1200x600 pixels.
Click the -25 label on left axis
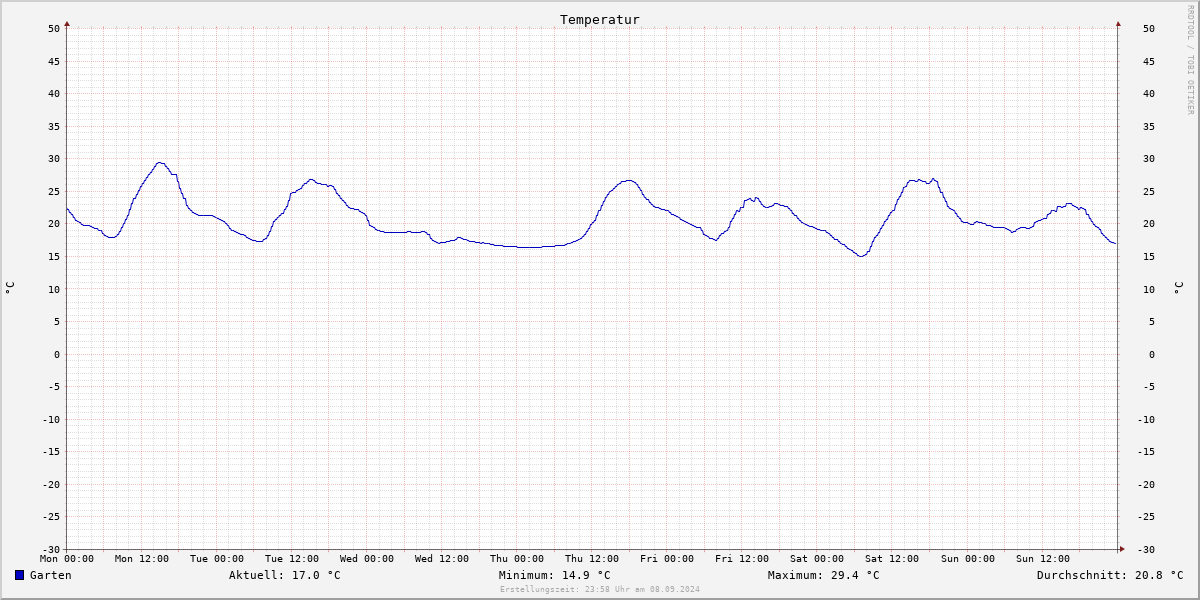coord(52,517)
